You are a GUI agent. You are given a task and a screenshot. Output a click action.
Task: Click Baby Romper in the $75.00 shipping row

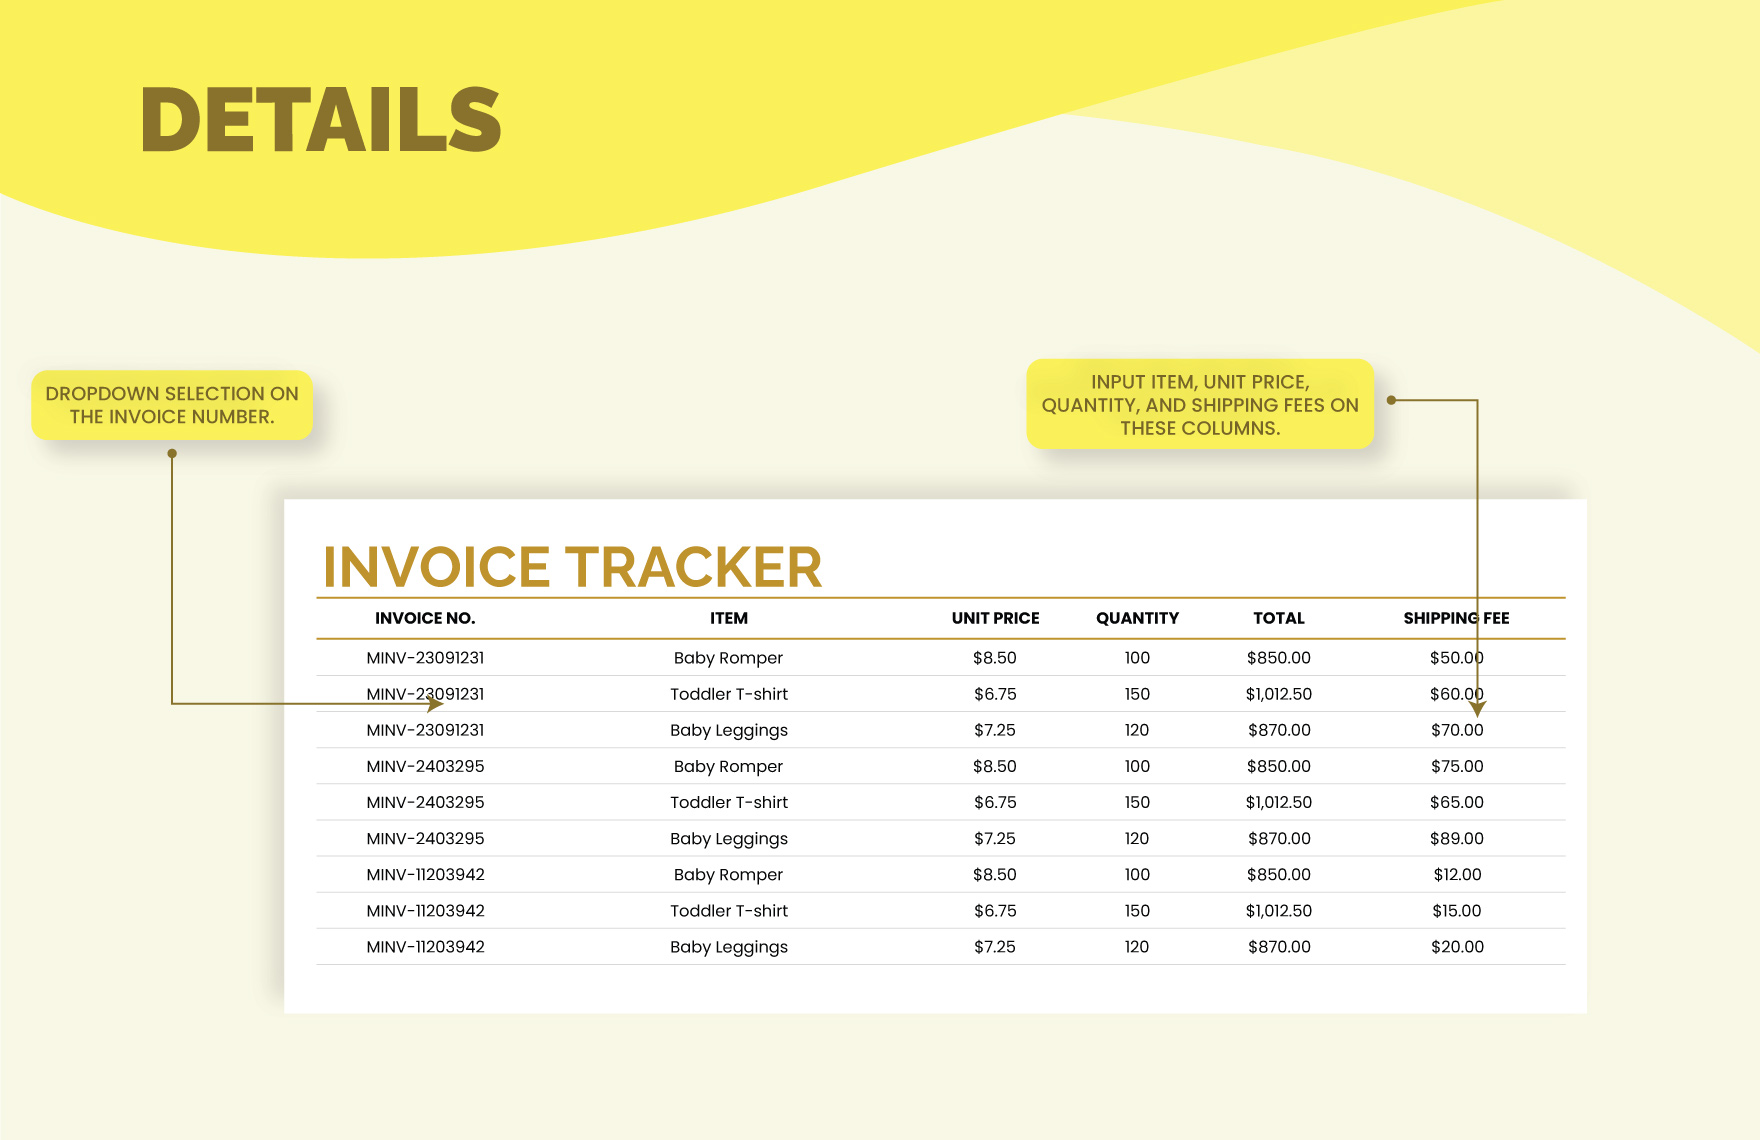point(728,766)
